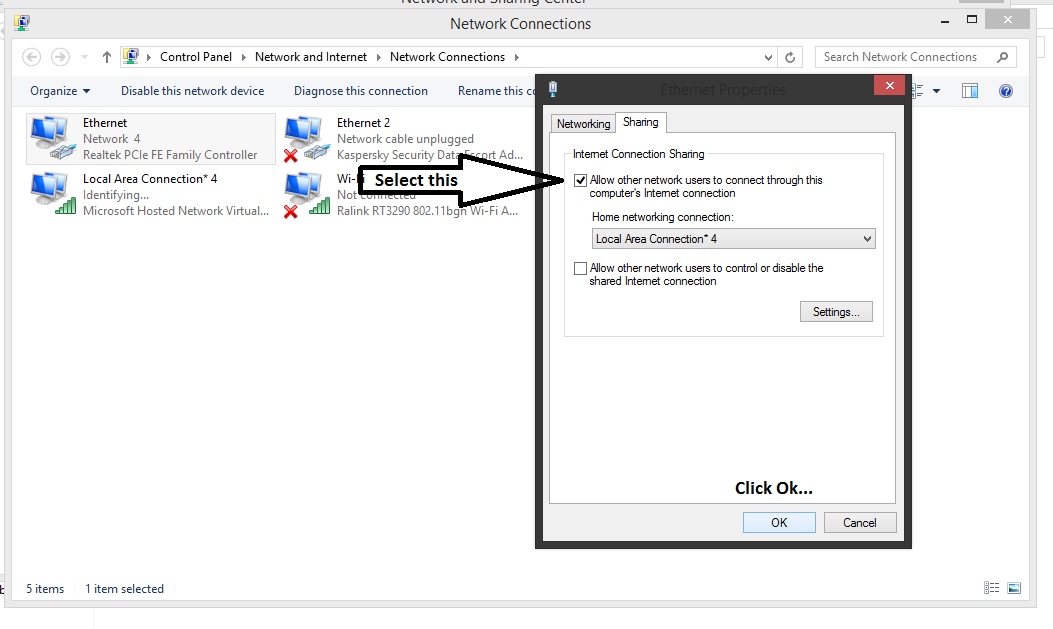Viewport: 1053px width, 629px height.
Task: Click the Realtek PCIe FE Family Controller text
Action: click(x=170, y=154)
